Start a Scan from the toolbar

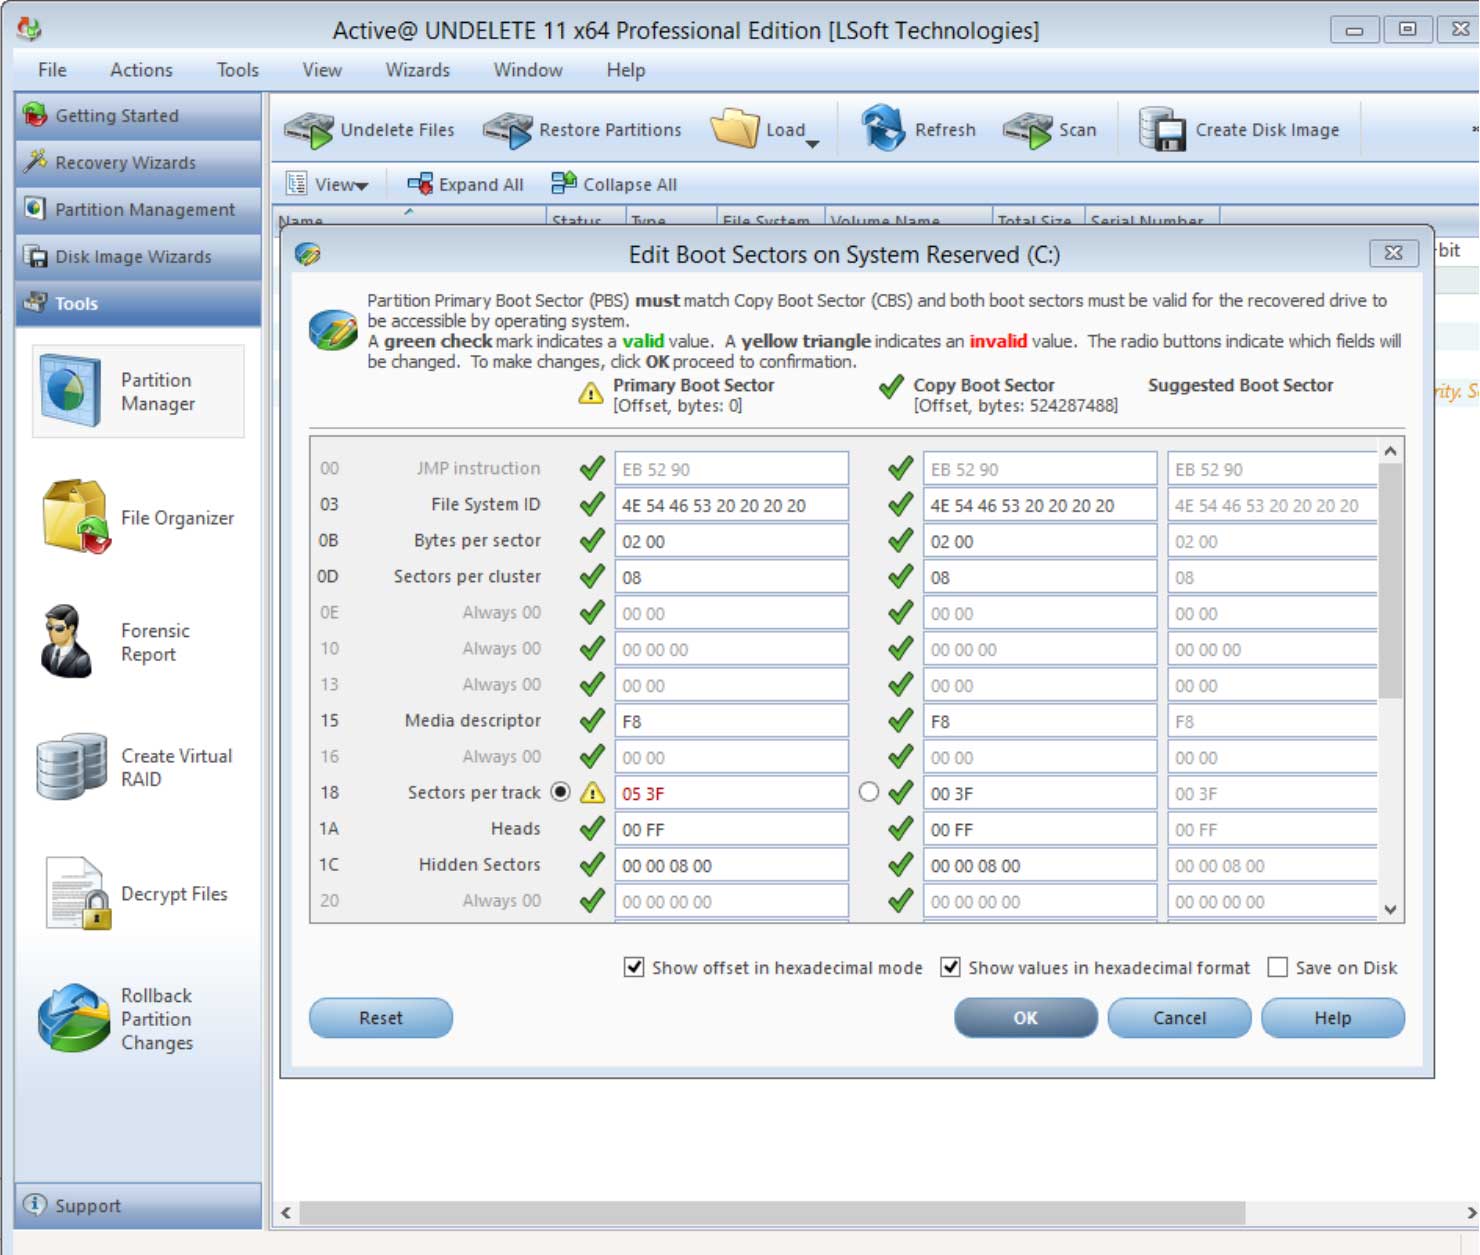[x=1050, y=129]
